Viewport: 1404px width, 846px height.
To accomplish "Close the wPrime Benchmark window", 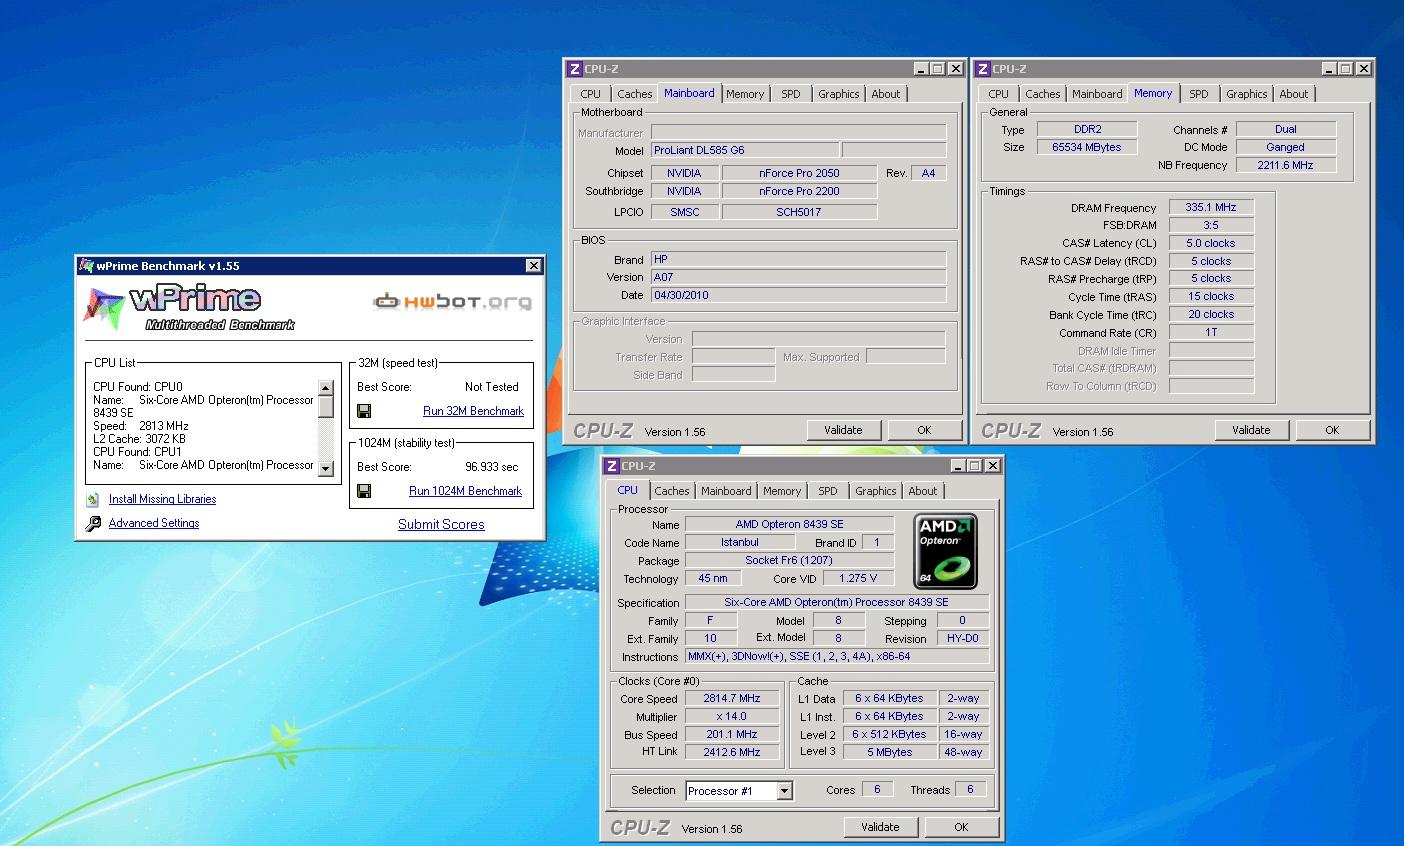I will [533, 266].
